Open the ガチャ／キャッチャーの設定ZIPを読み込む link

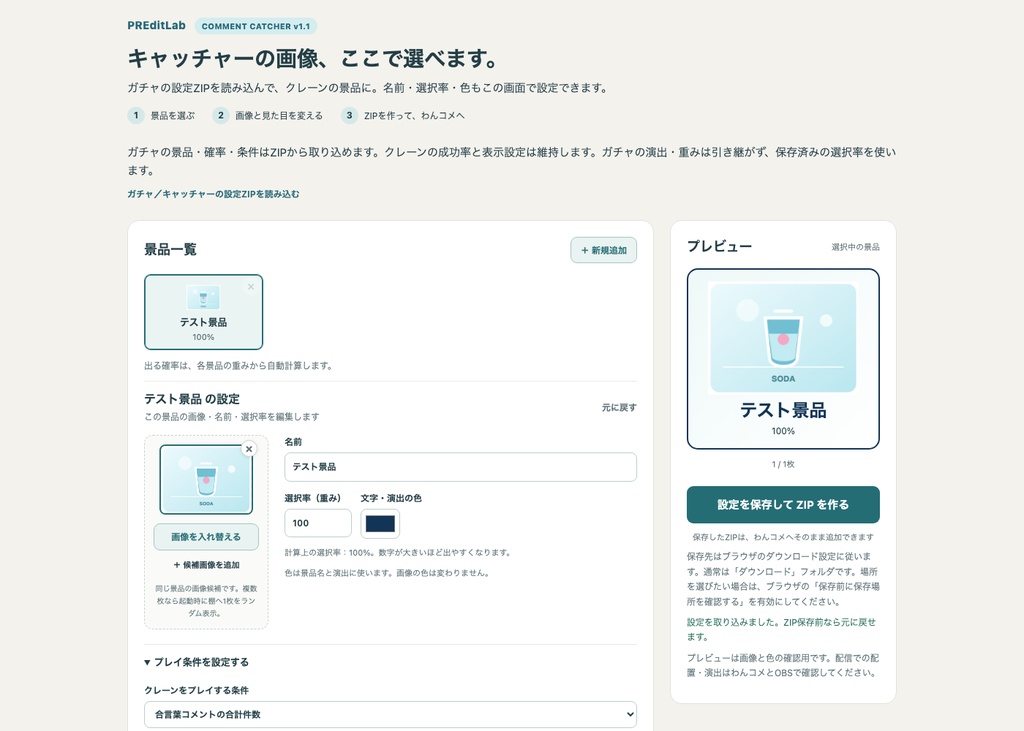click(x=214, y=194)
